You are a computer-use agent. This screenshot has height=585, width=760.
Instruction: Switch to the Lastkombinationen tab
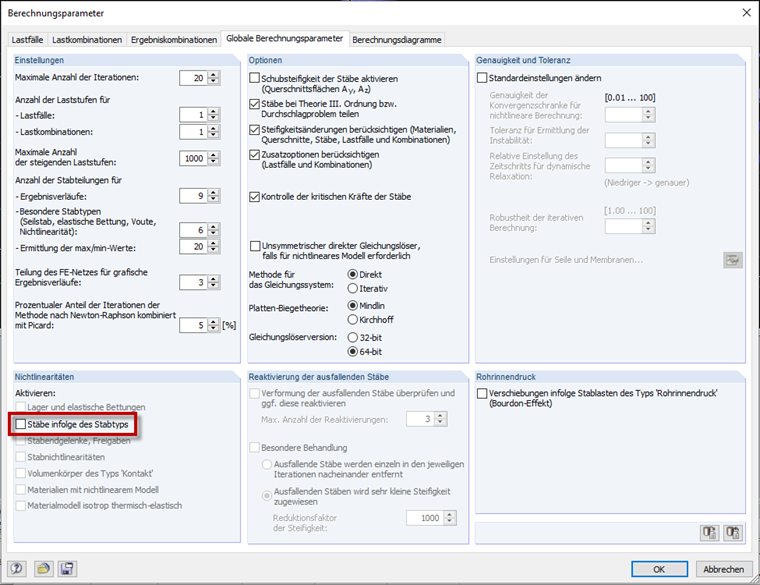click(87, 40)
